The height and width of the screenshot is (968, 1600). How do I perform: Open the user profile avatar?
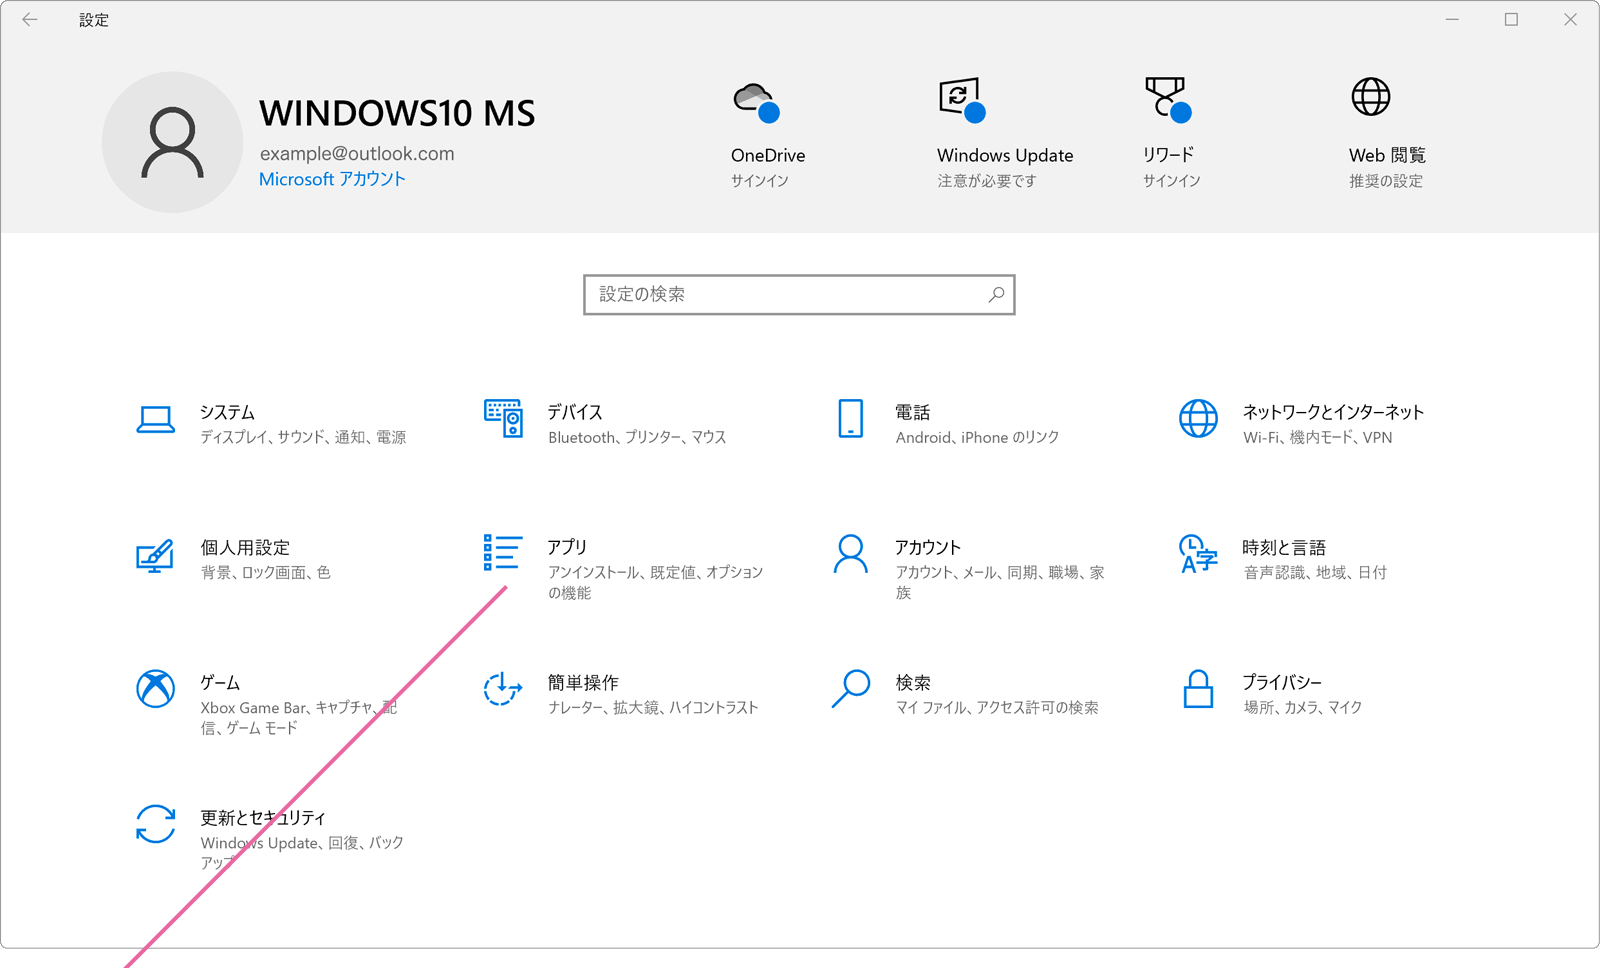coord(172,142)
